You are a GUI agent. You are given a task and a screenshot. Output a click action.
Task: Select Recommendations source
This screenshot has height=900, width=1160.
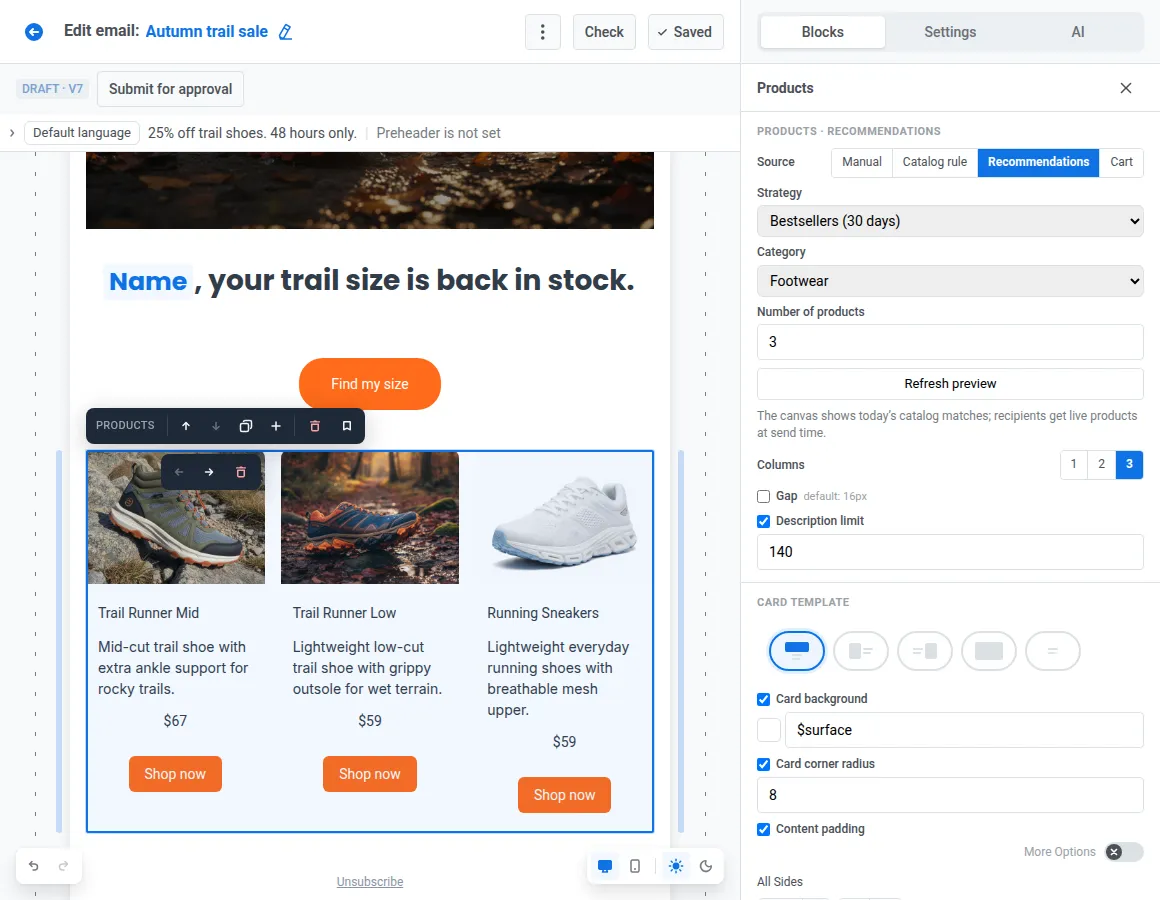pyautogui.click(x=1038, y=162)
